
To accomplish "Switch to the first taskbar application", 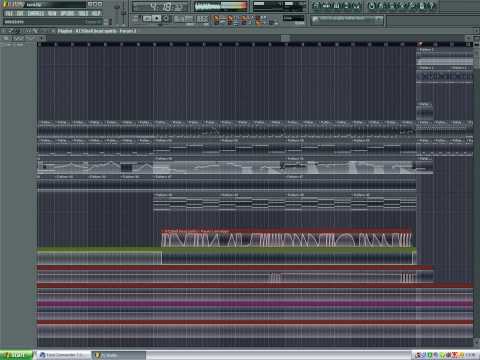I will (x=63, y=355).
